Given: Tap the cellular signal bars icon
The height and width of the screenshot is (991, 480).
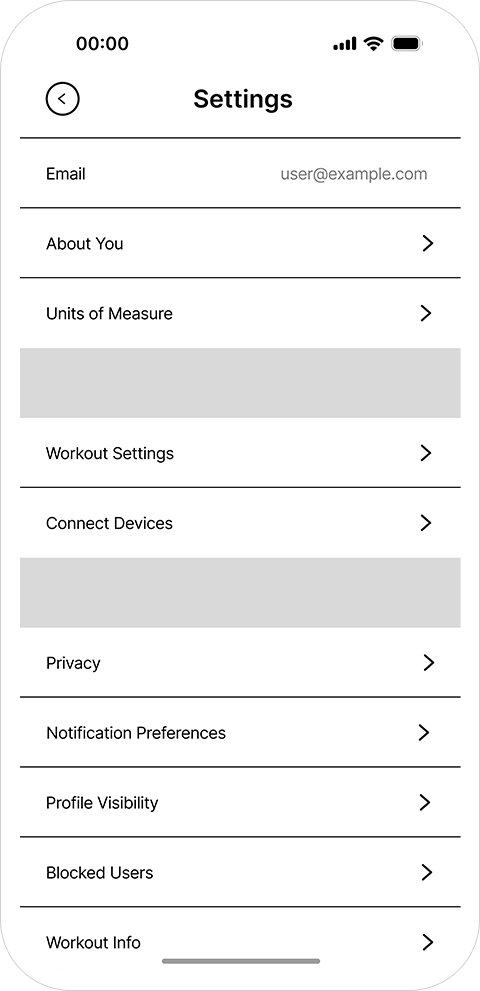Looking at the screenshot, I should (345, 44).
